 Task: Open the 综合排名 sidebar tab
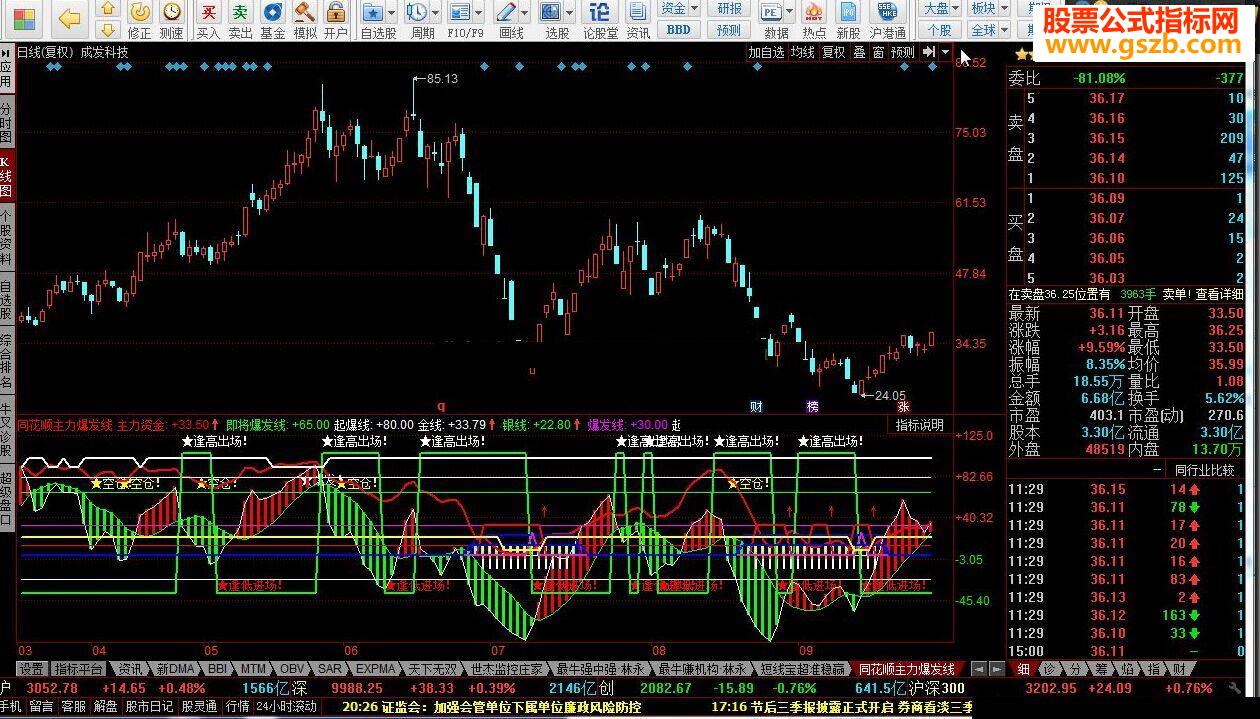(x=6, y=359)
